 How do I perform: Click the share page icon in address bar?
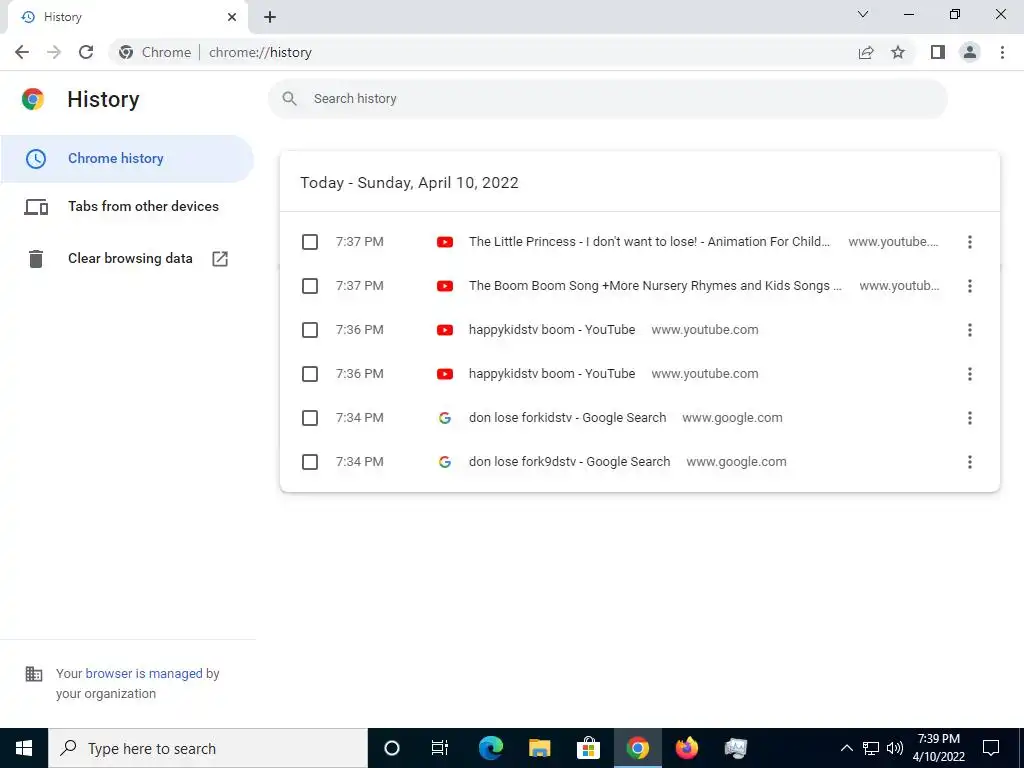(x=866, y=52)
